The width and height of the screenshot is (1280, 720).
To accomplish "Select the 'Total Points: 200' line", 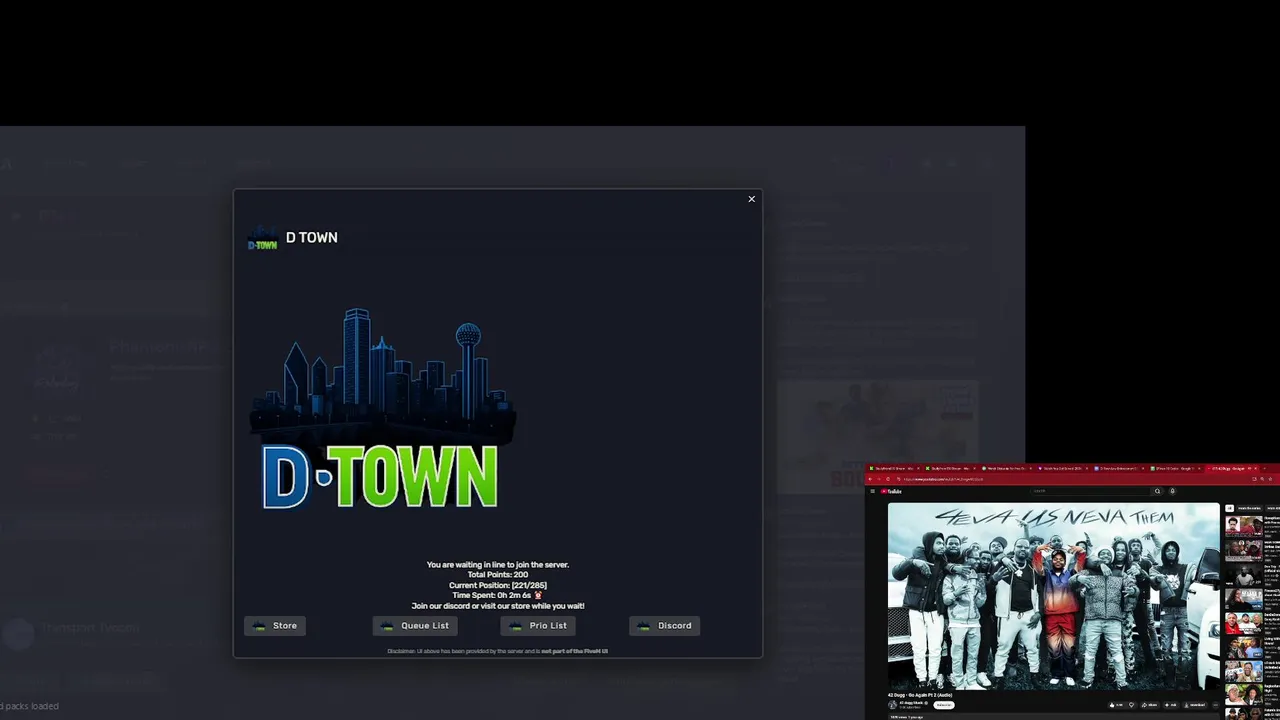I will 498,575.
